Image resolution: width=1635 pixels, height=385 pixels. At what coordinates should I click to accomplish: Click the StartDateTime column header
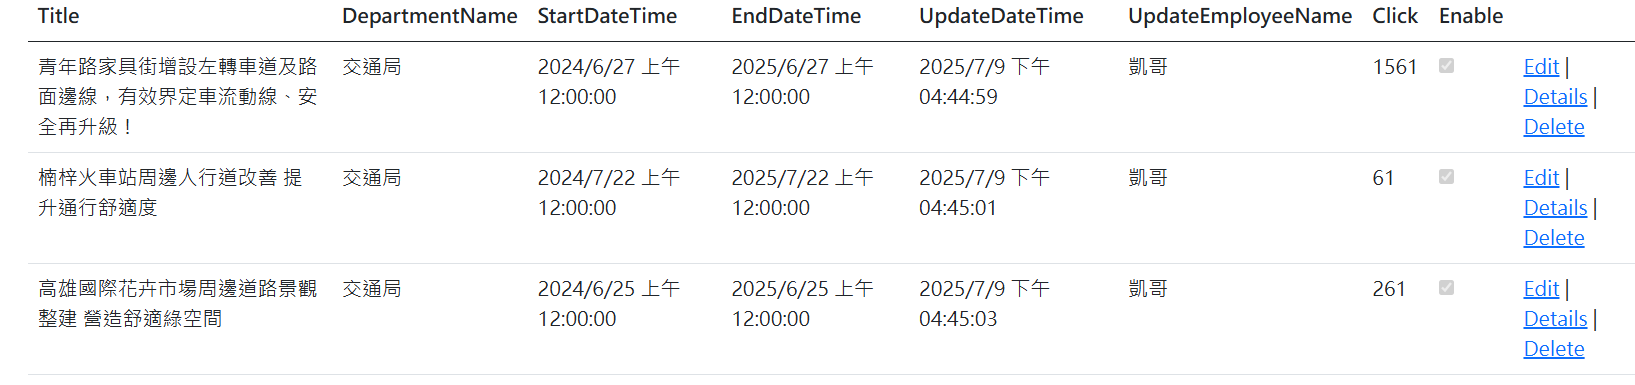(x=607, y=16)
